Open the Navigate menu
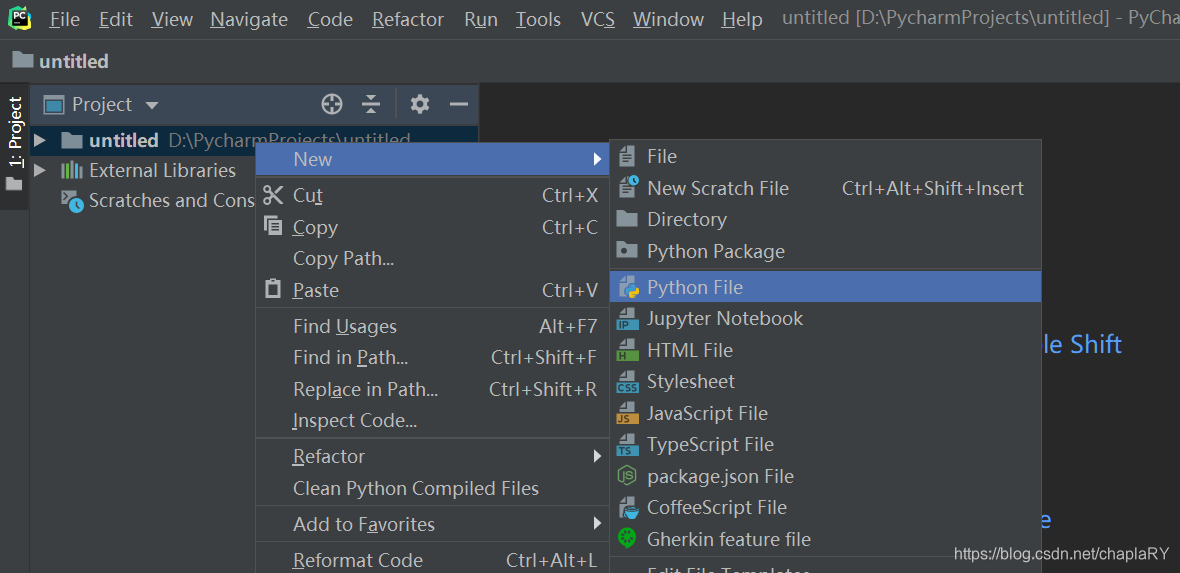Image resolution: width=1180 pixels, height=573 pixels. pyautogui.click(x=249, y=20)
